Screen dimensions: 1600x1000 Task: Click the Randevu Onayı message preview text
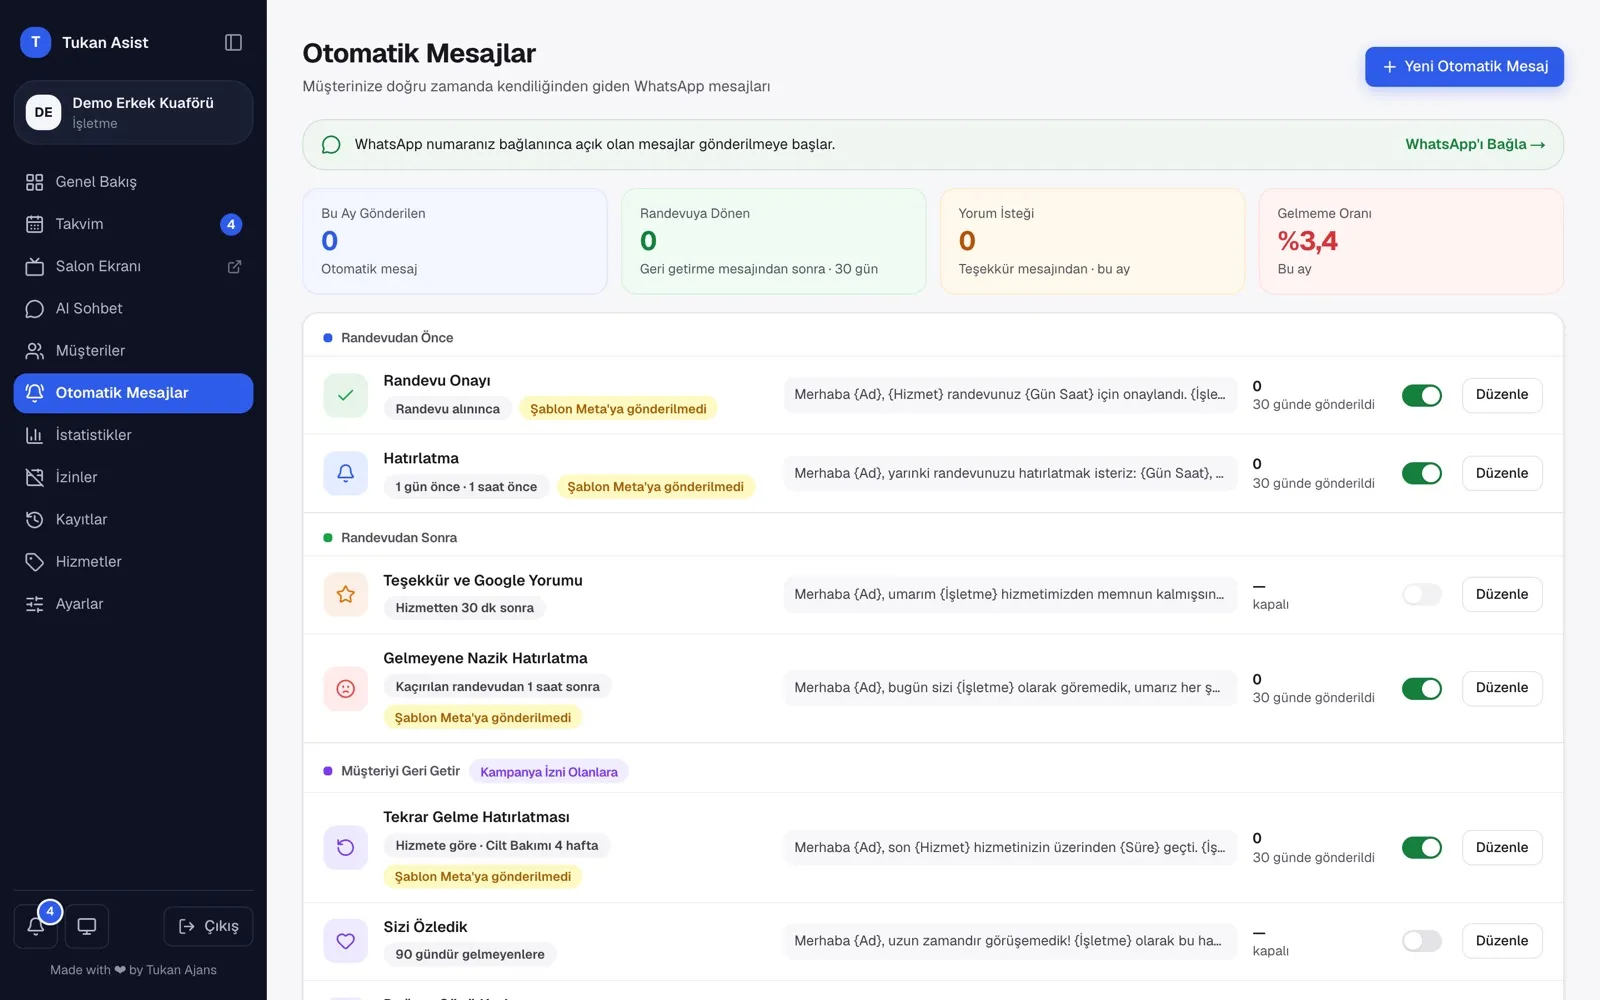pyautogui.click(x=1009, y=395)
